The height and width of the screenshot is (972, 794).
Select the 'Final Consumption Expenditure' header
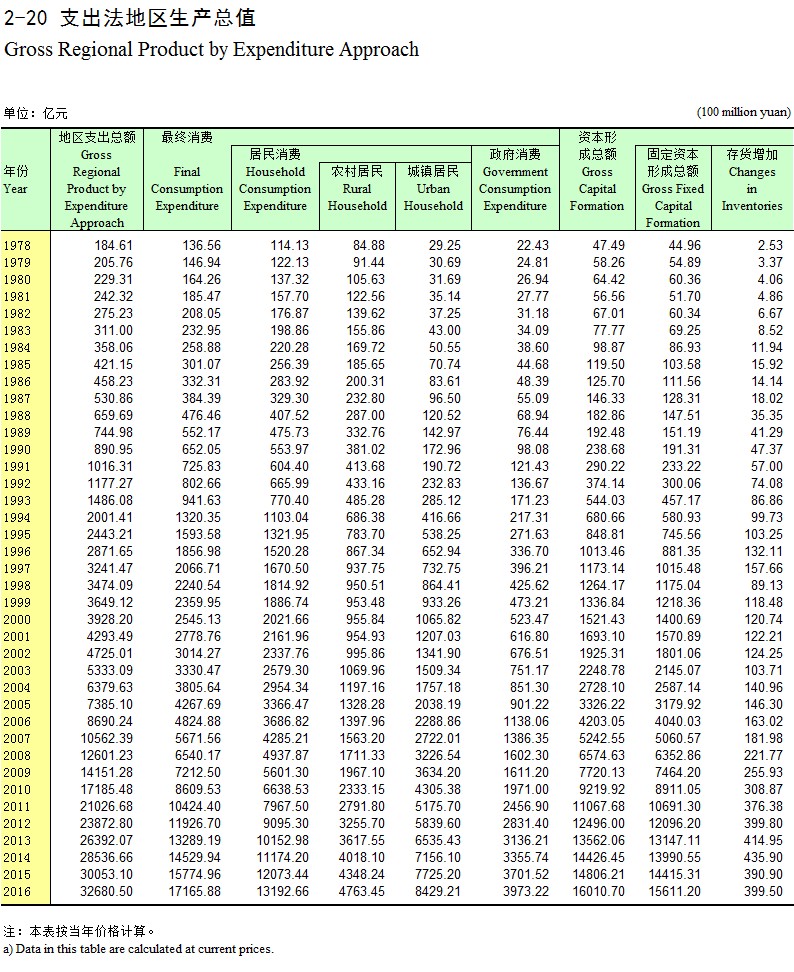pyautogui.click(x=187, y=180)
